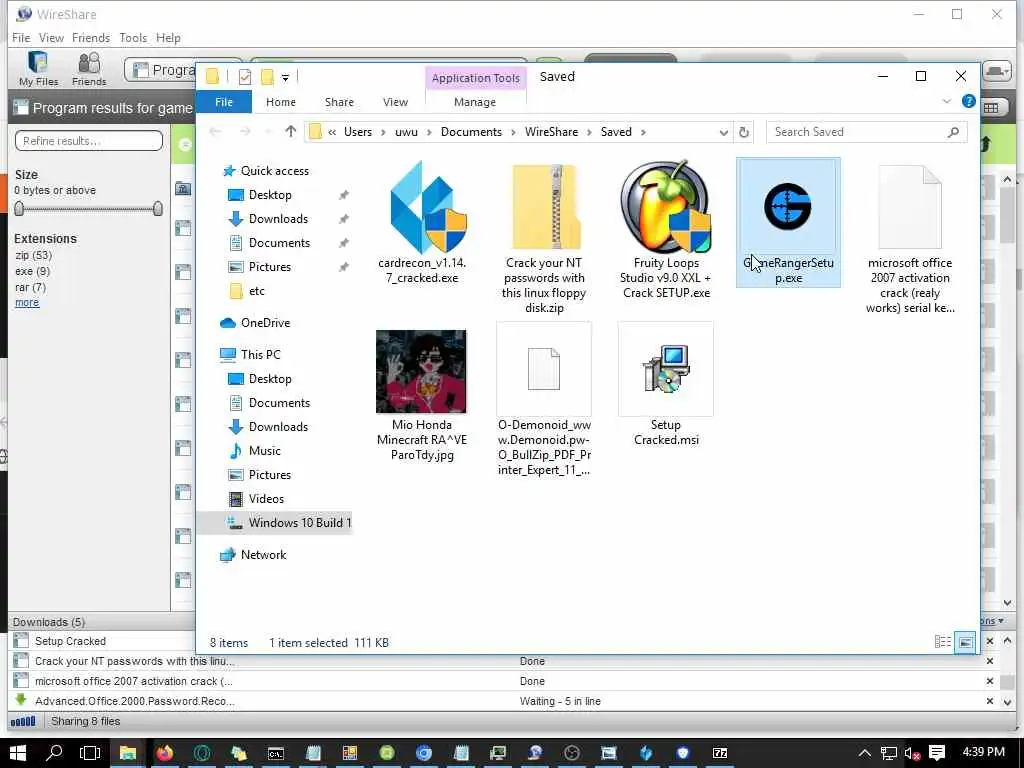Select Network in navigation pane
1024x768 pixels.
click(x=263, y=554)
